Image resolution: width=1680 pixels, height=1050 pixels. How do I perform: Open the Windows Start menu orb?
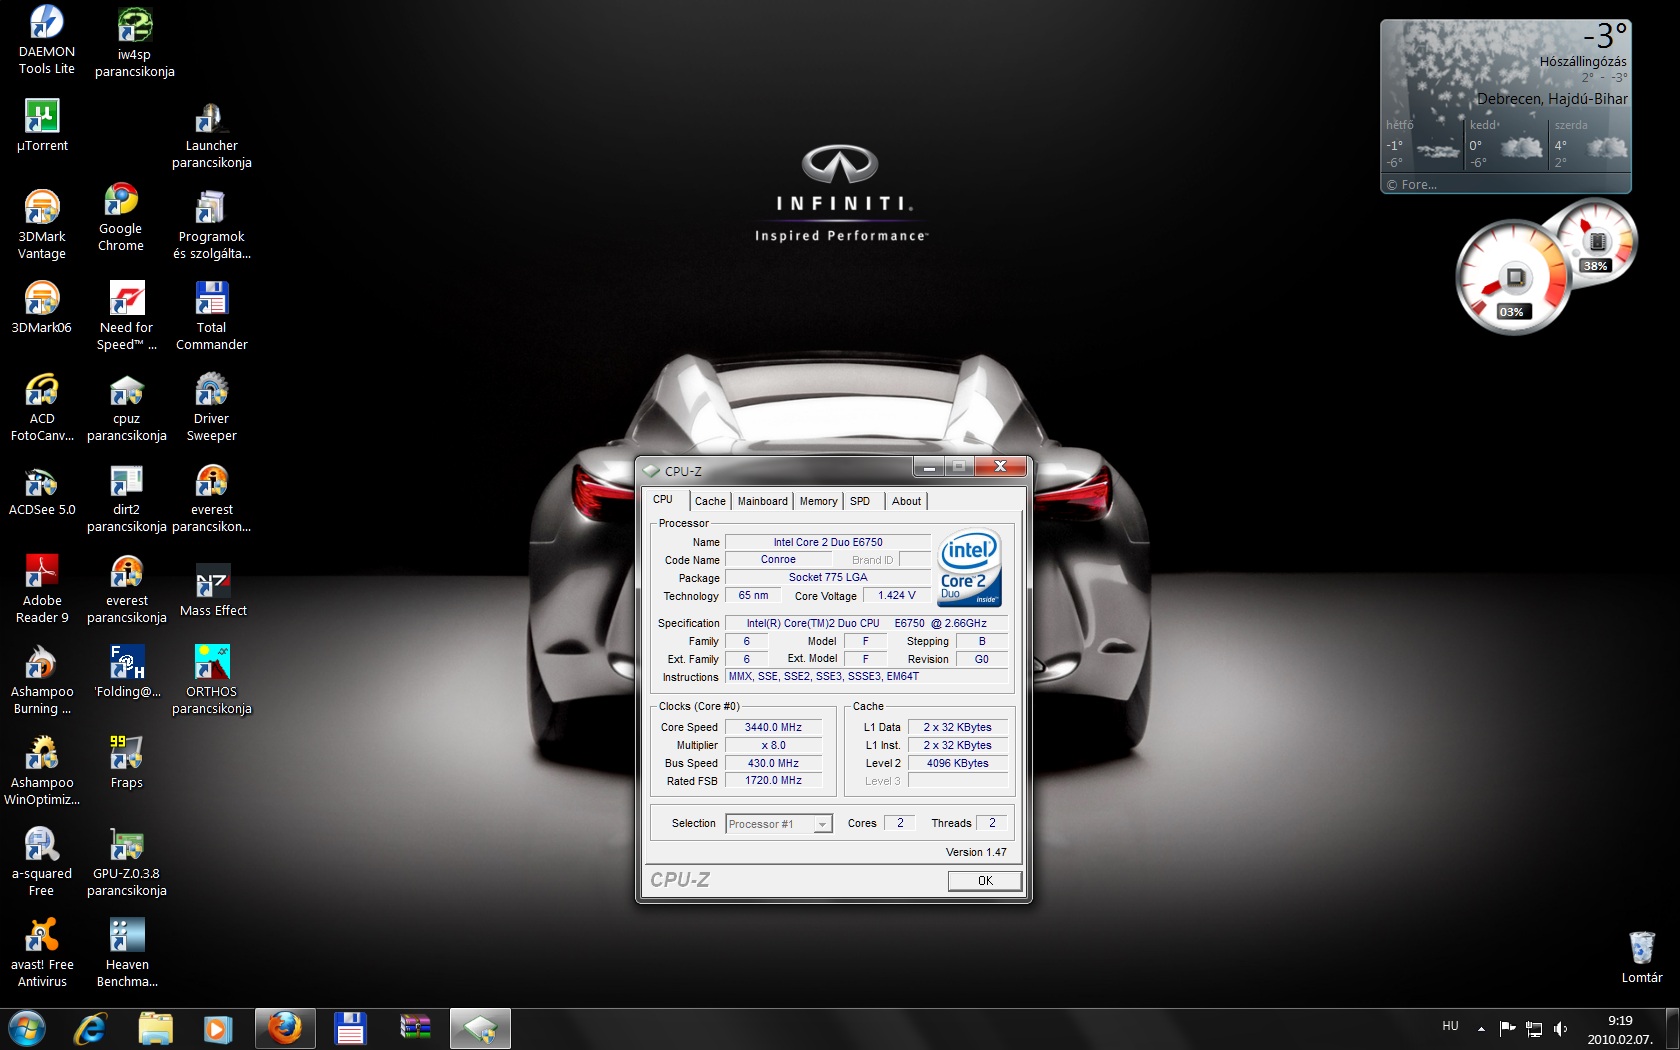point(27,1029)
